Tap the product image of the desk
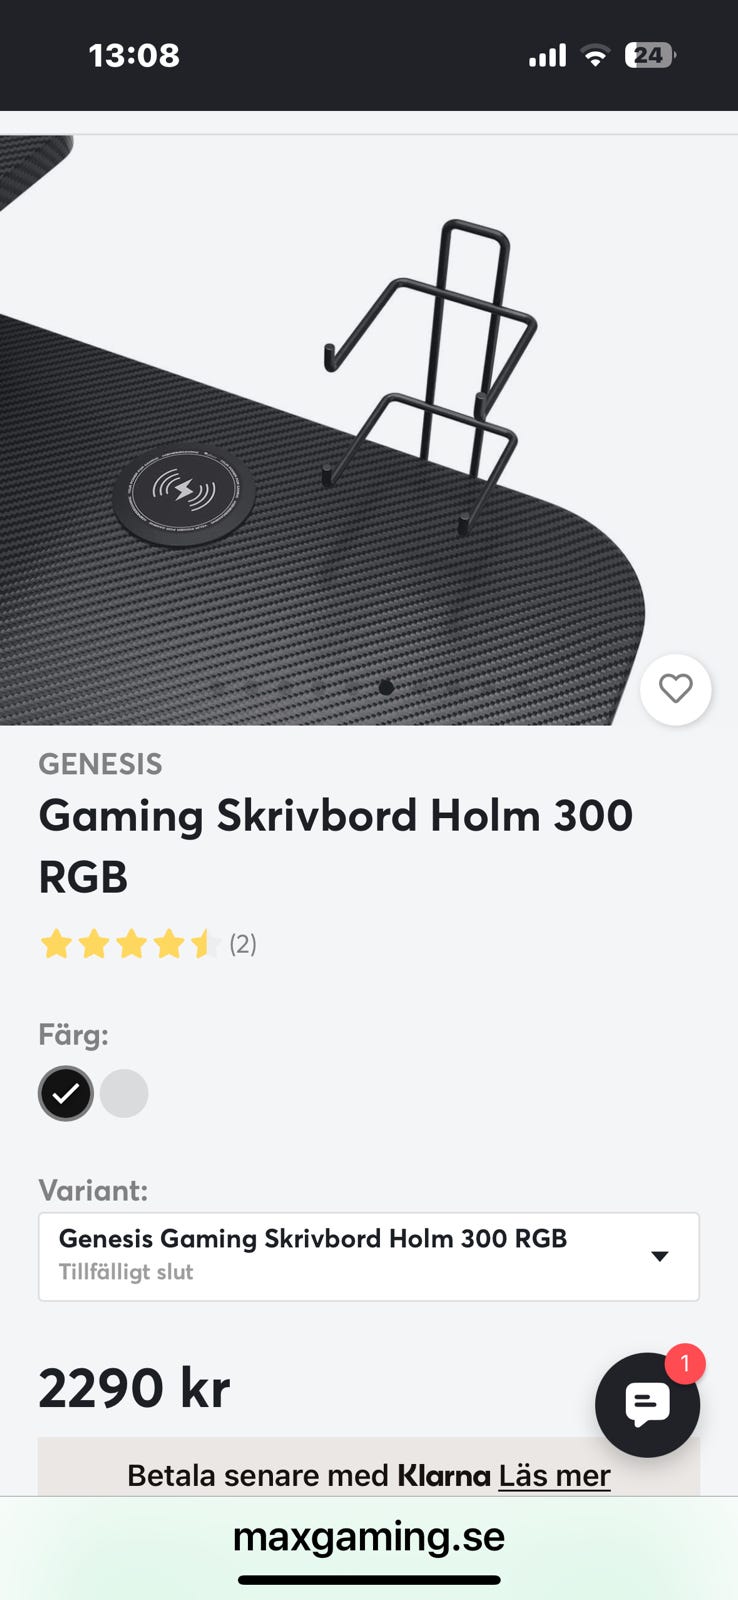Viewport: 738px width, 1600px height. pos(369,430)
